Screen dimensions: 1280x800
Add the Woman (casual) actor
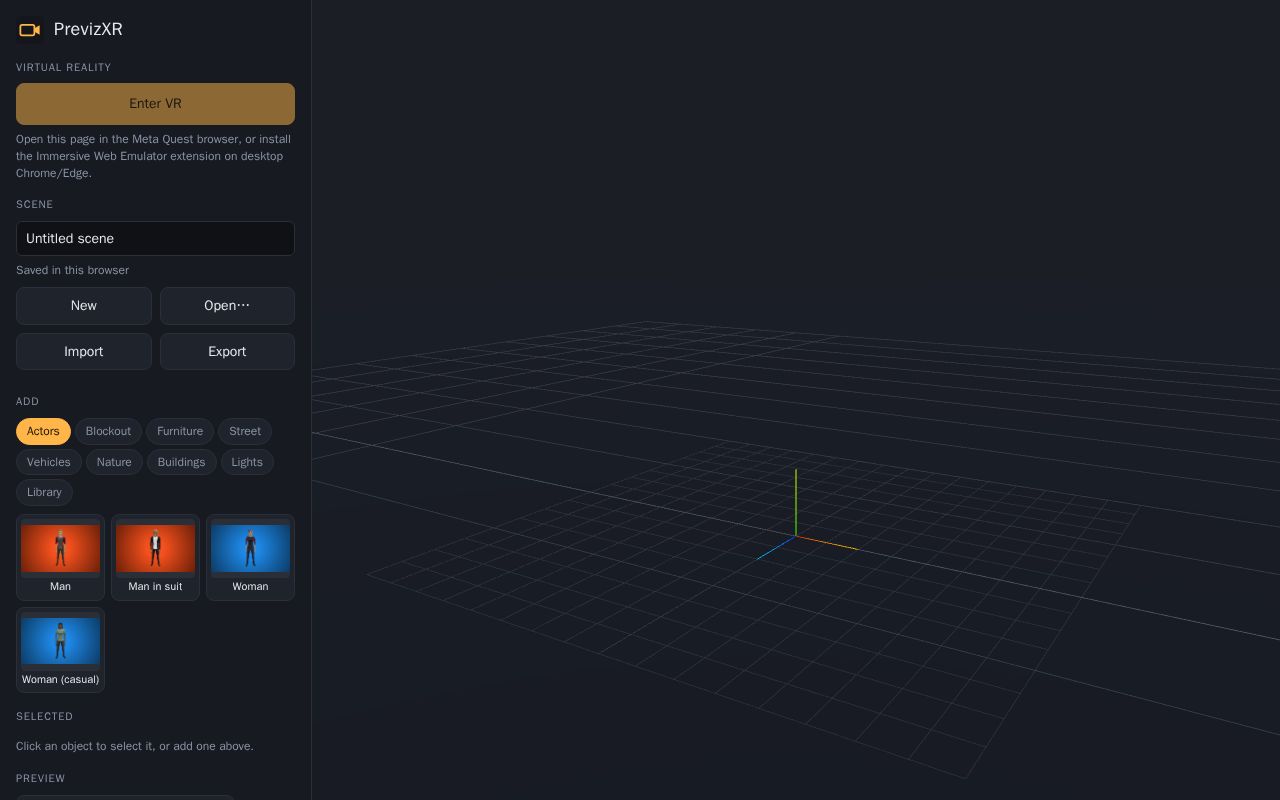60,650
